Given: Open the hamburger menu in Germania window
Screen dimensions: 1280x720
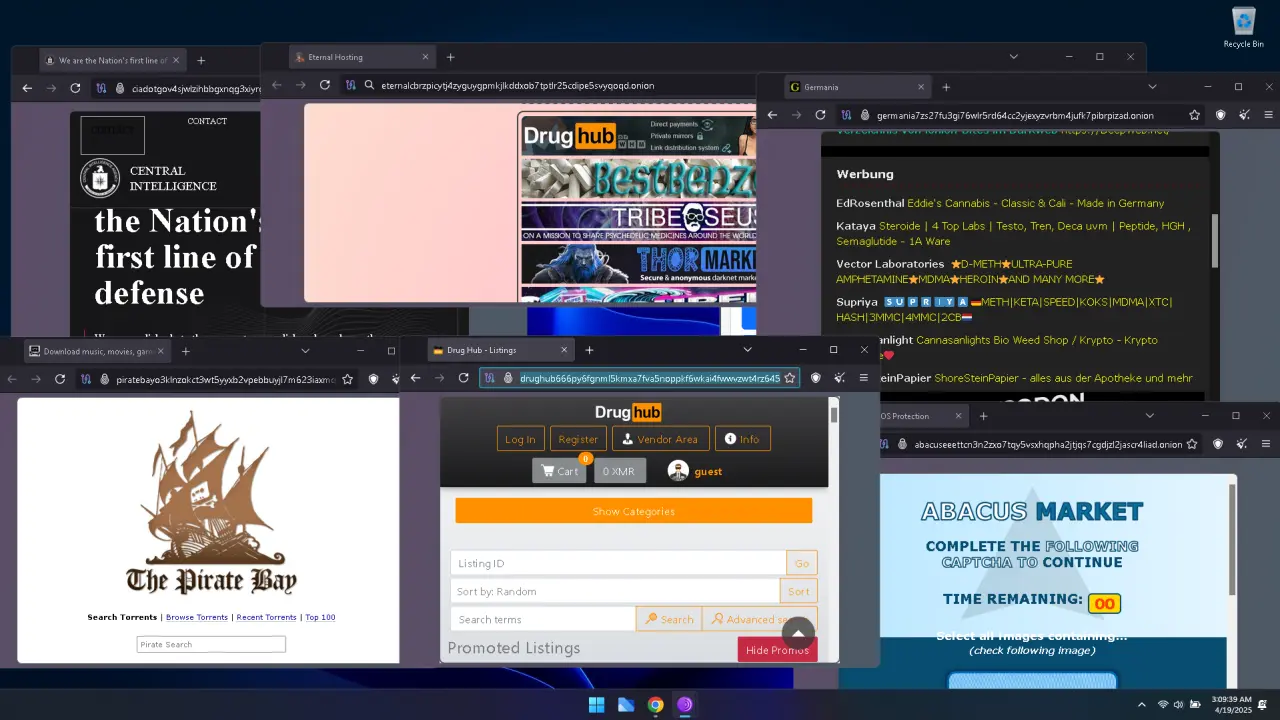Looking at the screenshot, I should (x=1269, y=115).
